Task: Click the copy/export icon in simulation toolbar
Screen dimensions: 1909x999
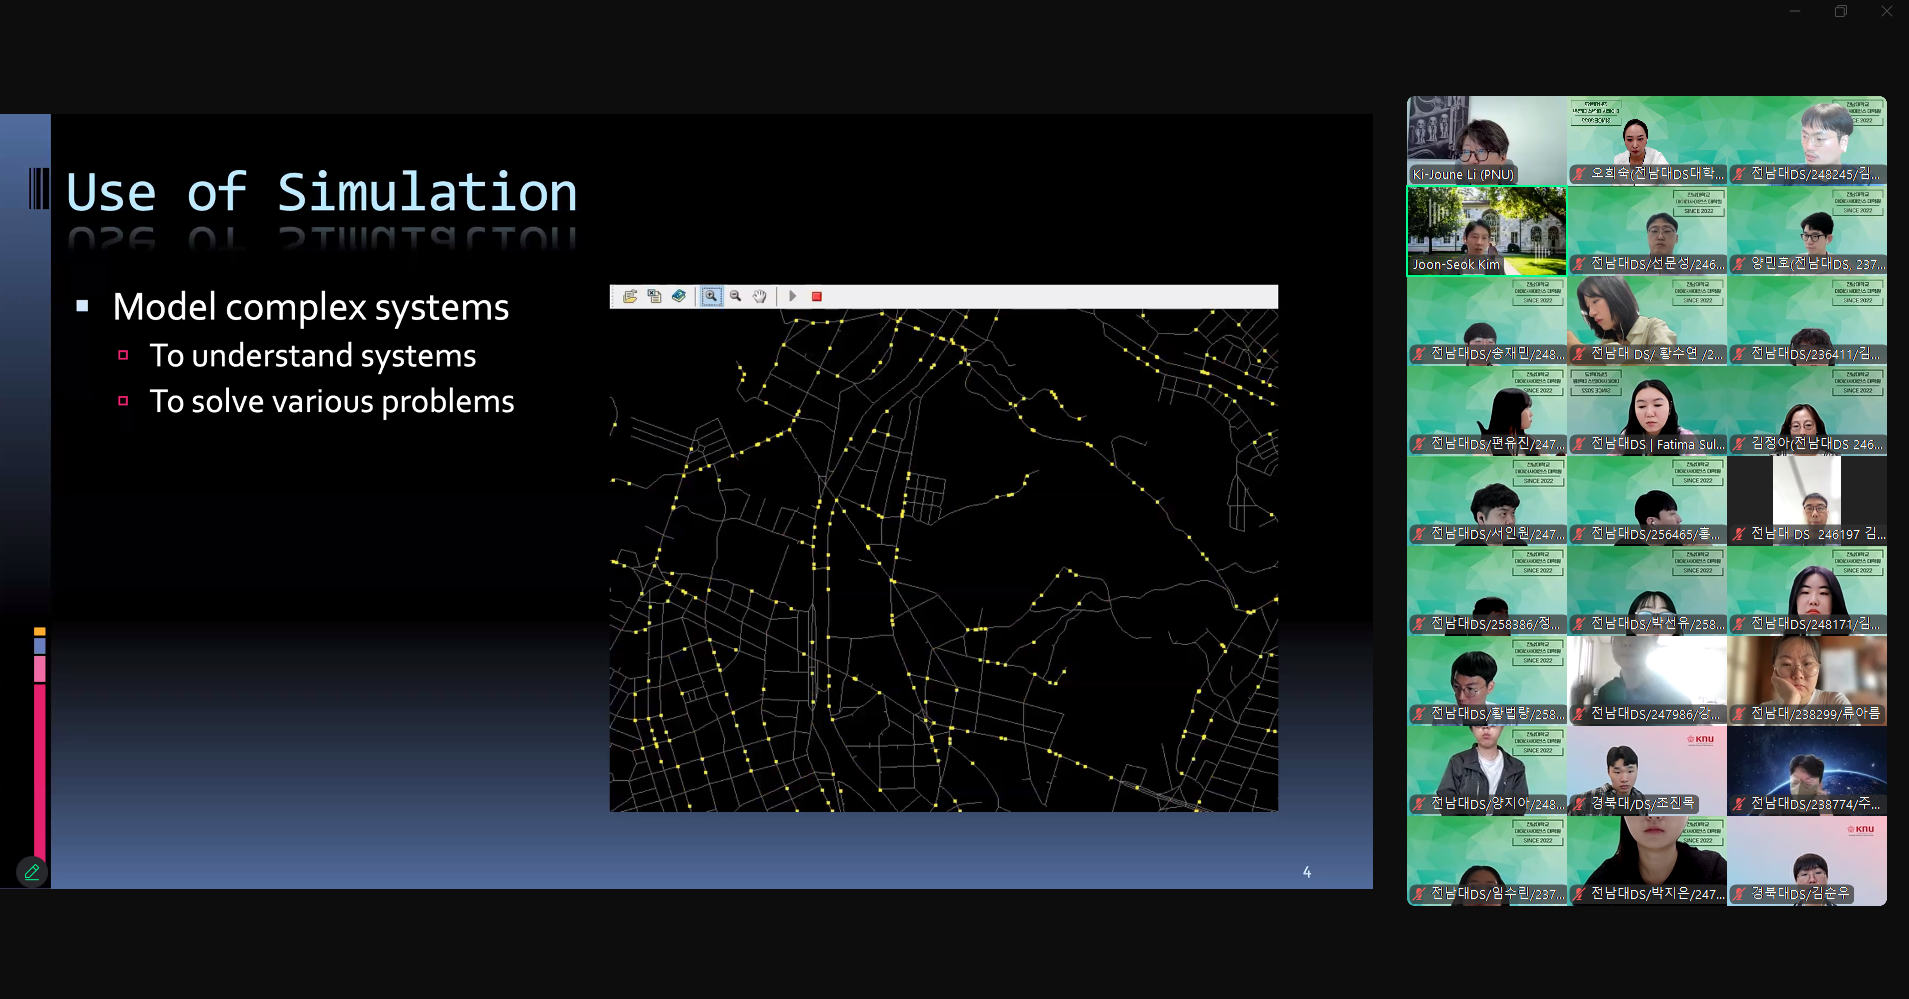Action: (x=654, y=296)
